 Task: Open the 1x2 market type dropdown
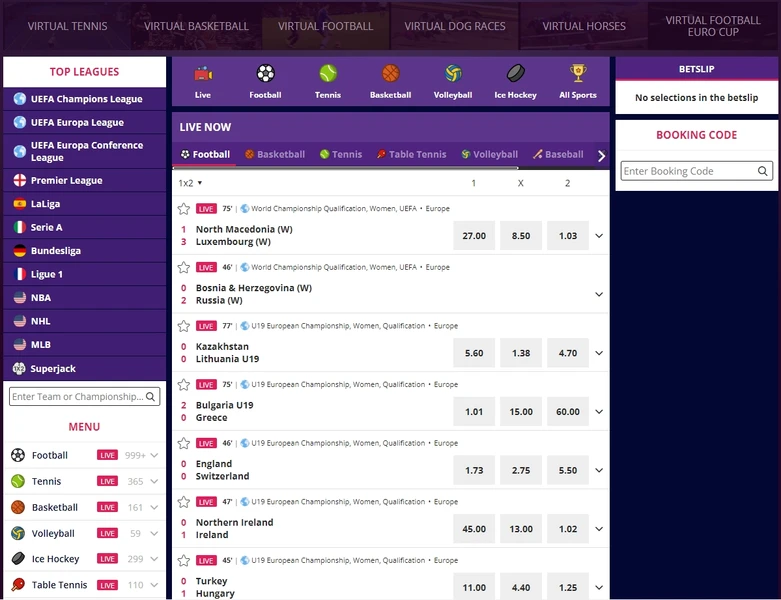(190, 183)
